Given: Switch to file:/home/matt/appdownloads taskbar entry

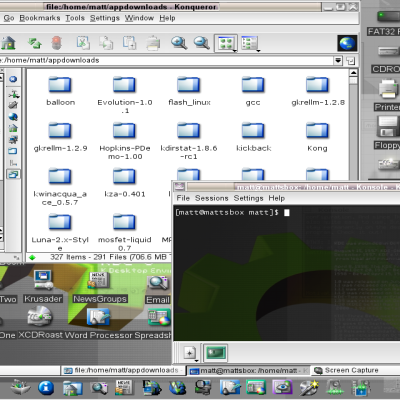Looking at the screenshot, I should click(x=122, y=370).
